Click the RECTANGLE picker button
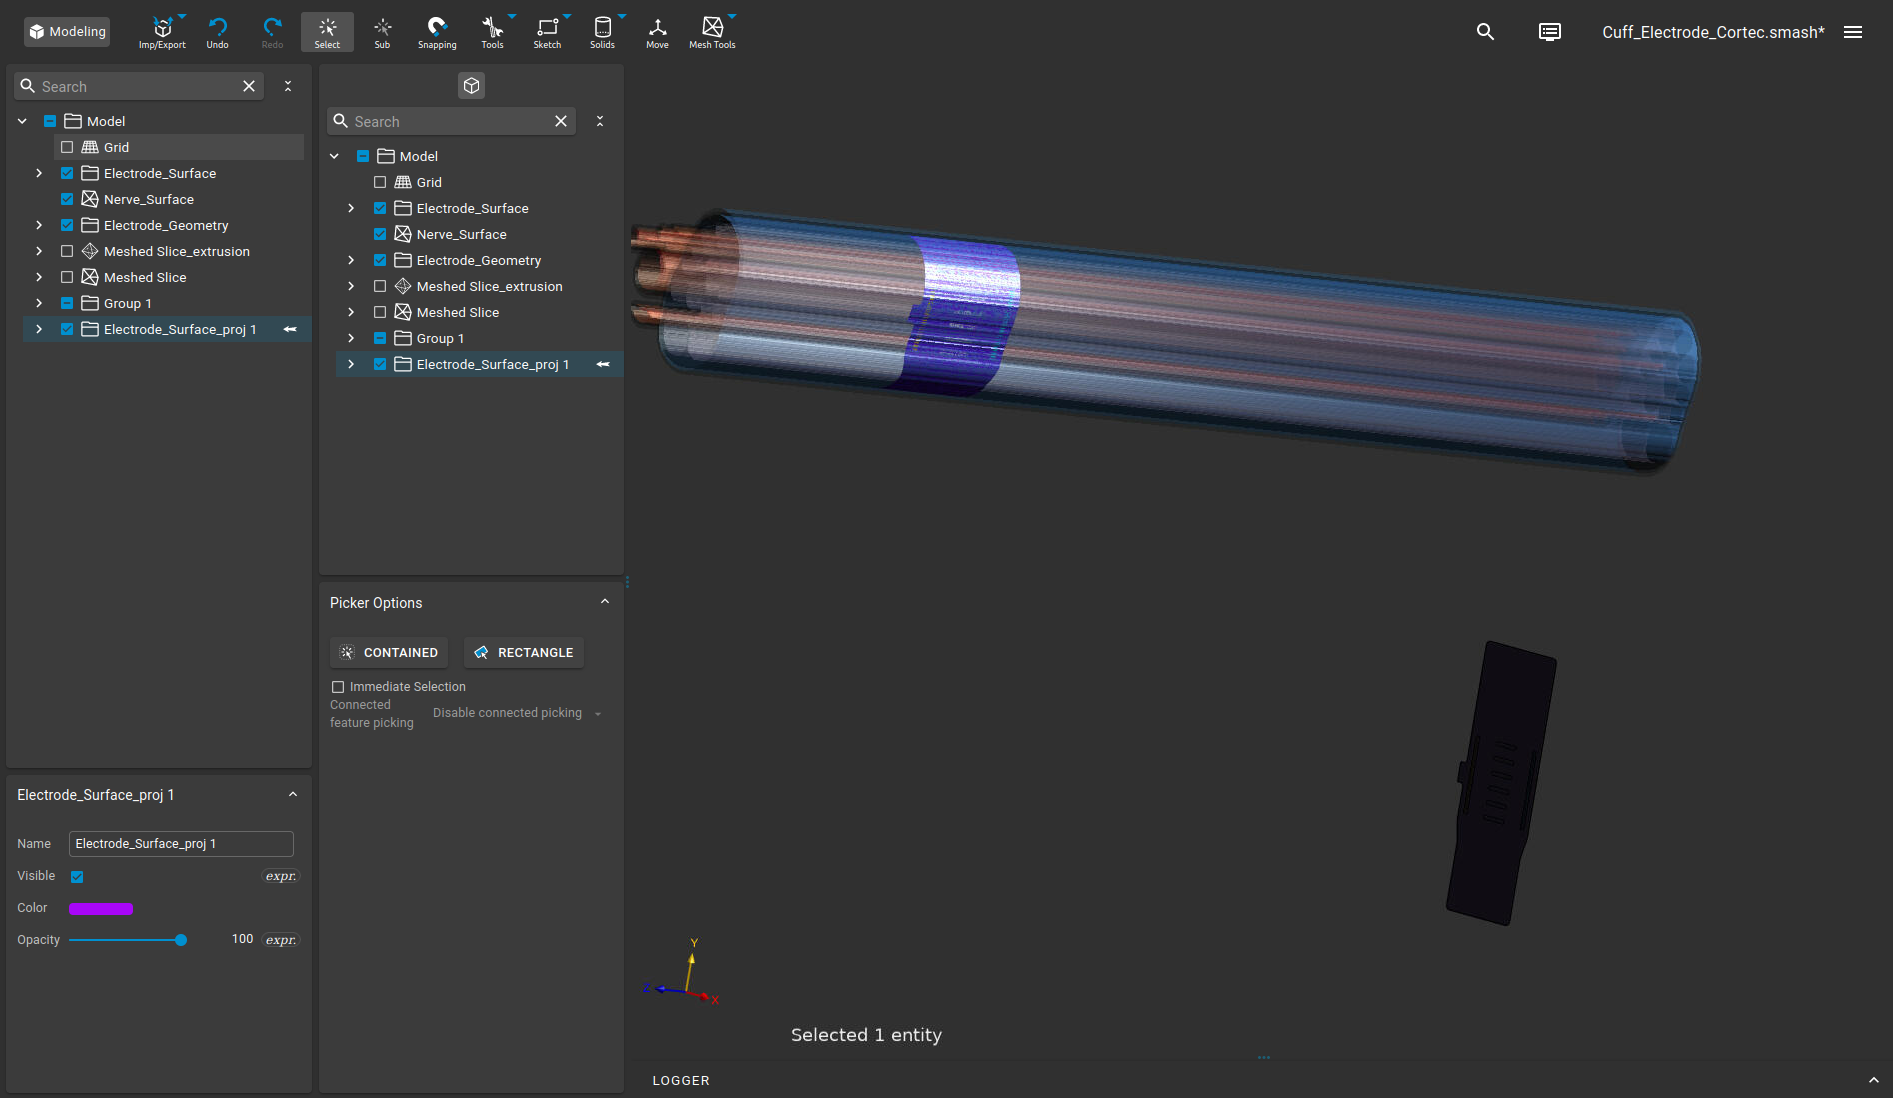 [524, 652]
